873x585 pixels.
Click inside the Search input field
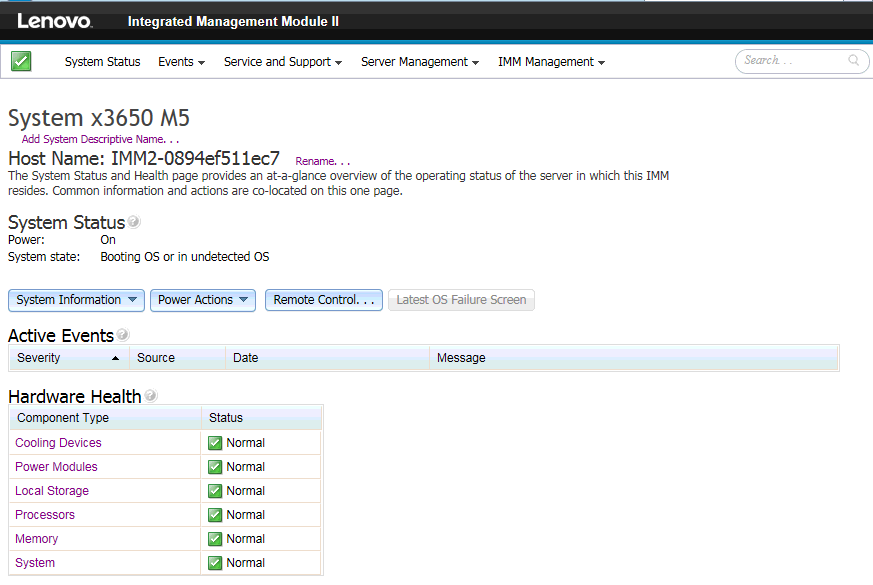point(790,61)
